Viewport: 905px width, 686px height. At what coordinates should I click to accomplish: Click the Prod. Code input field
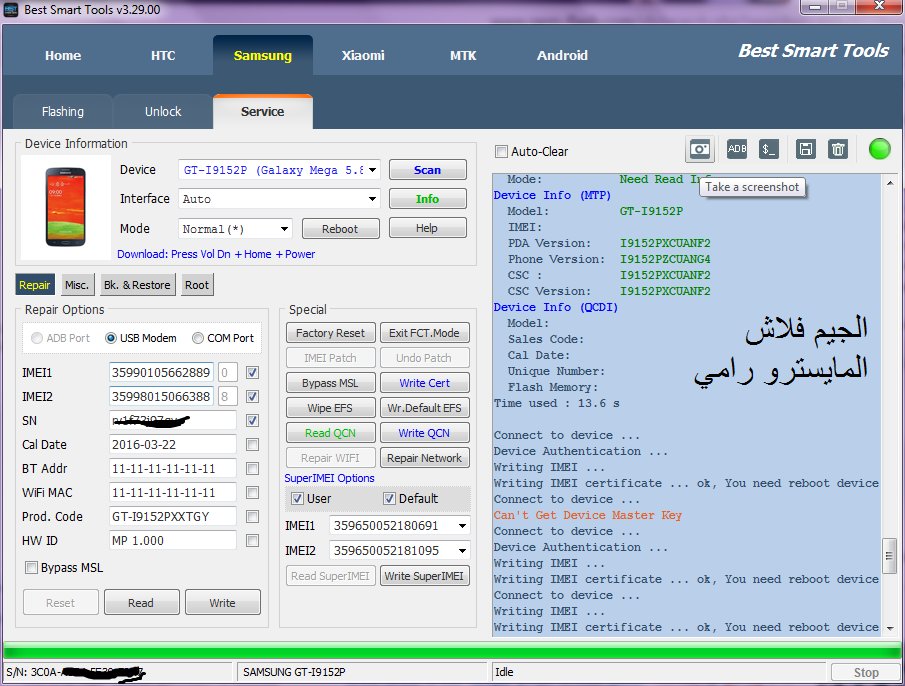173,516
